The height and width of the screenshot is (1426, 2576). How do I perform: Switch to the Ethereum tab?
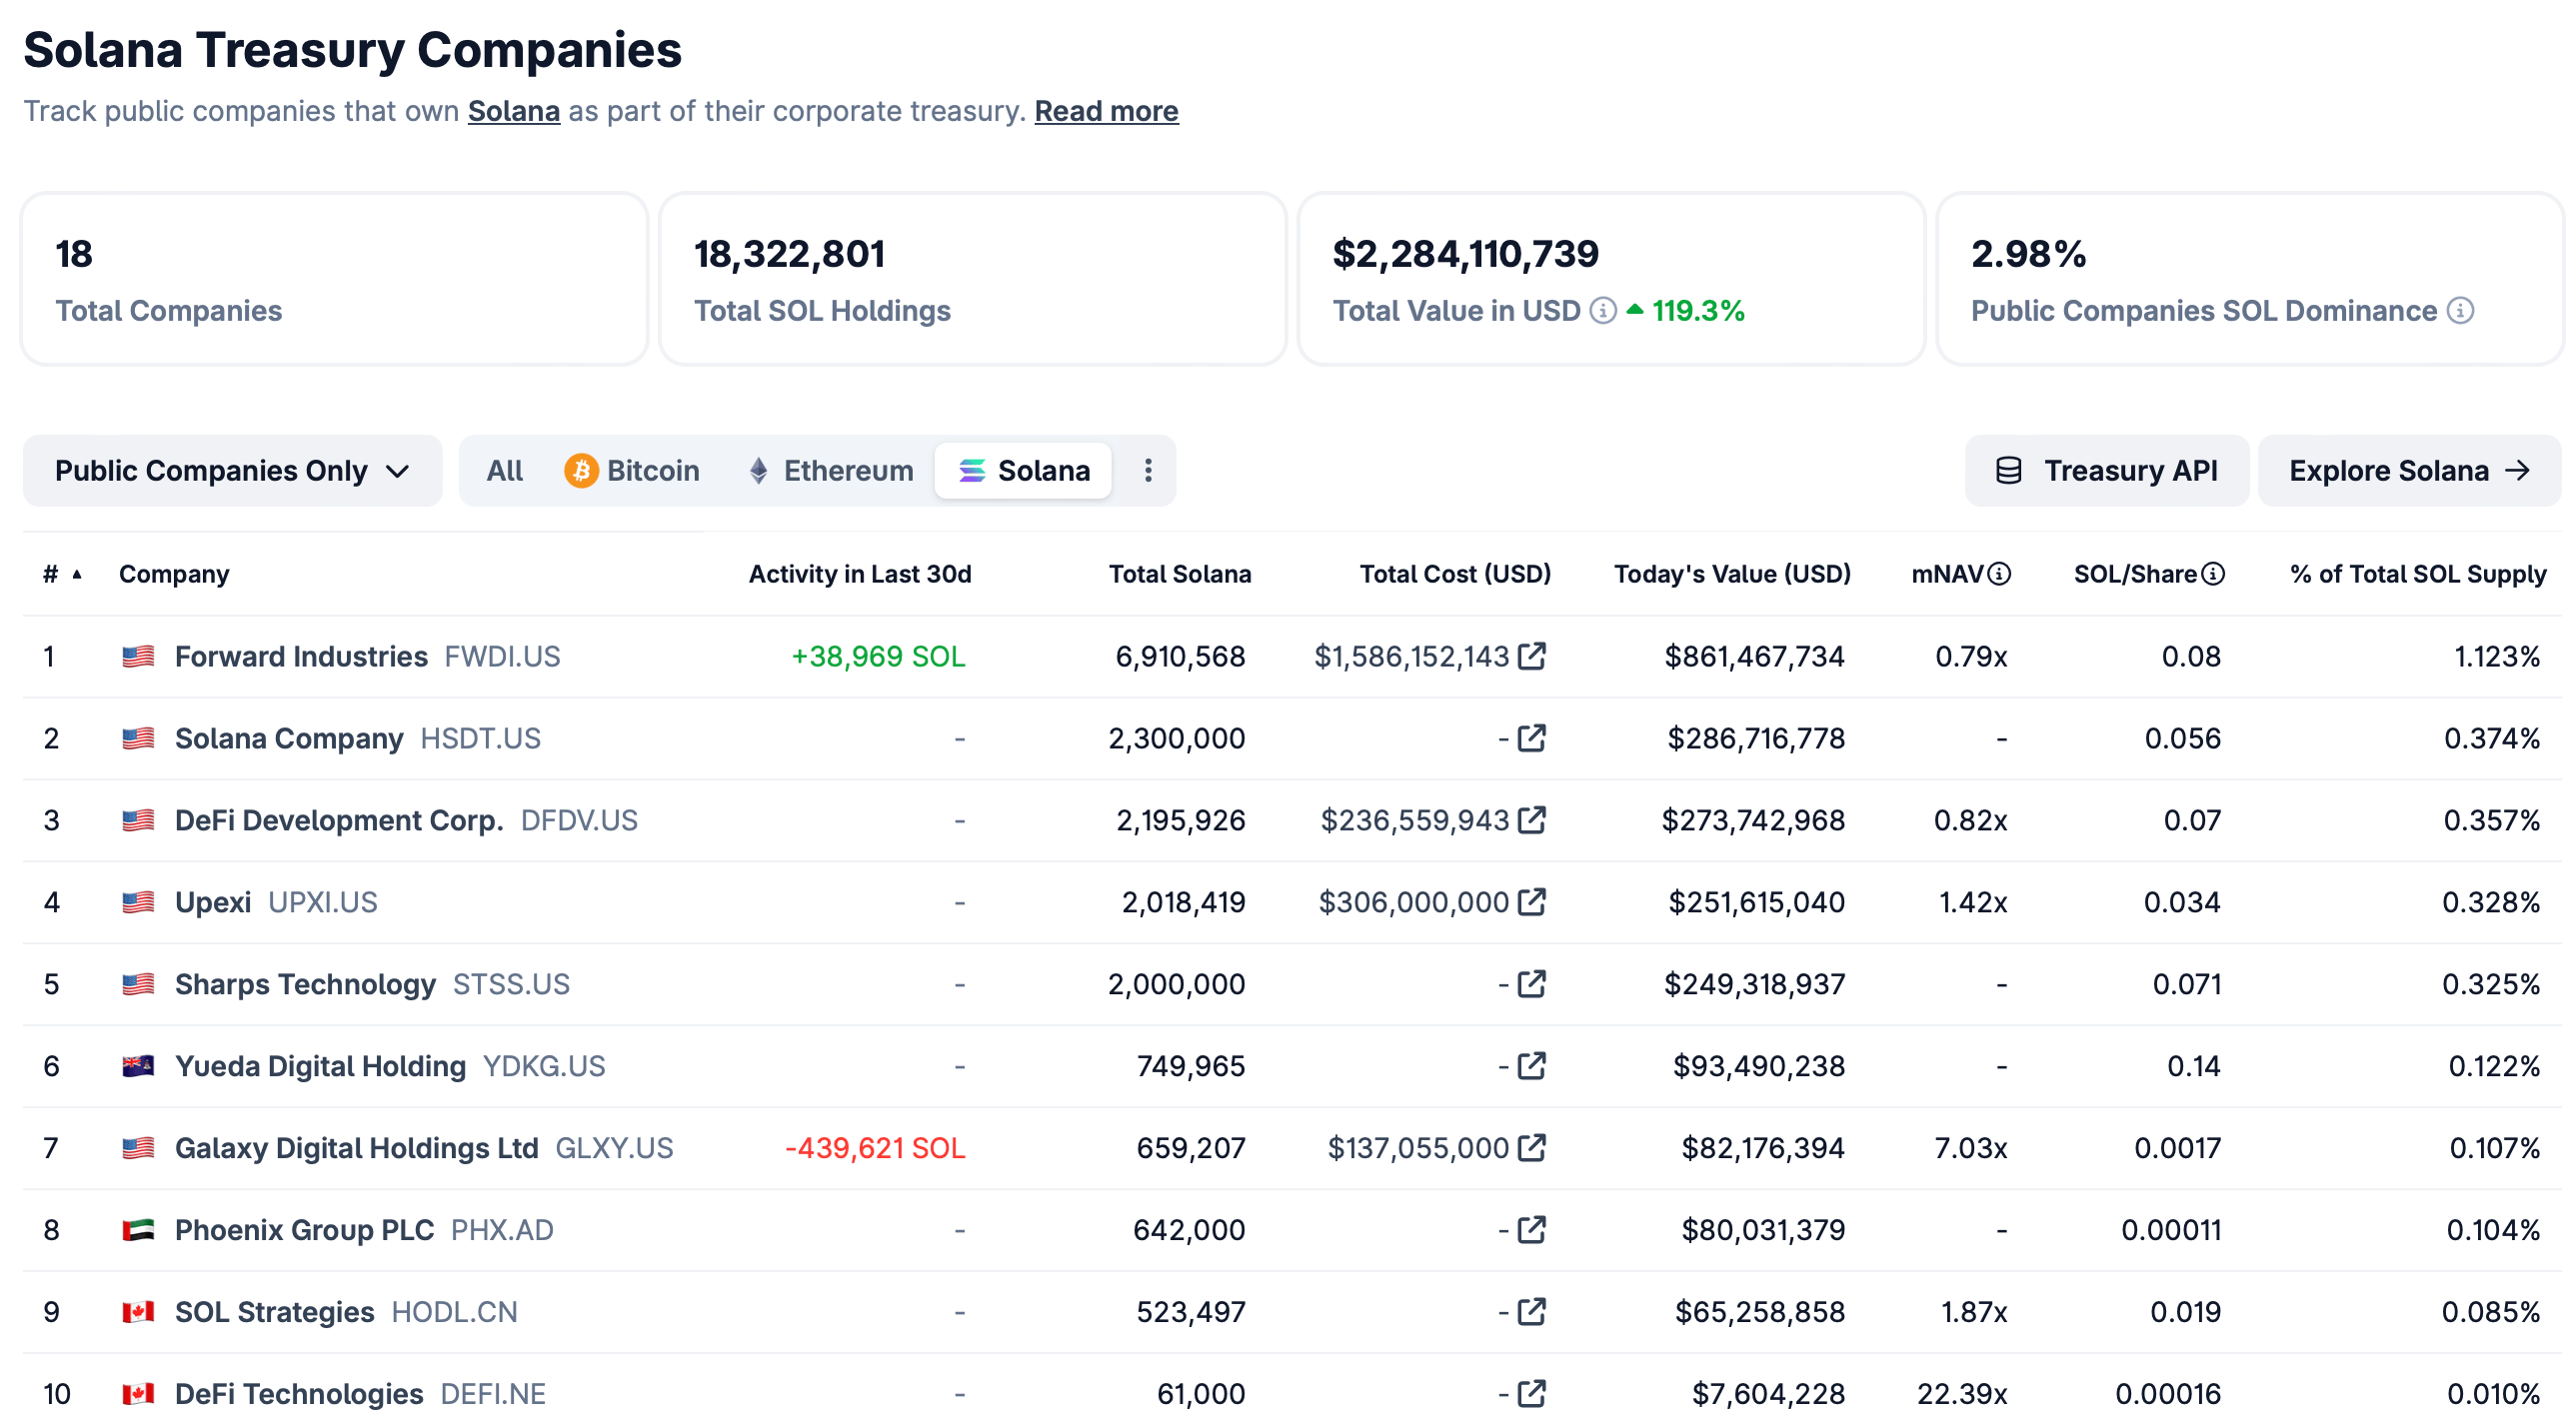(x=830, y=471)
